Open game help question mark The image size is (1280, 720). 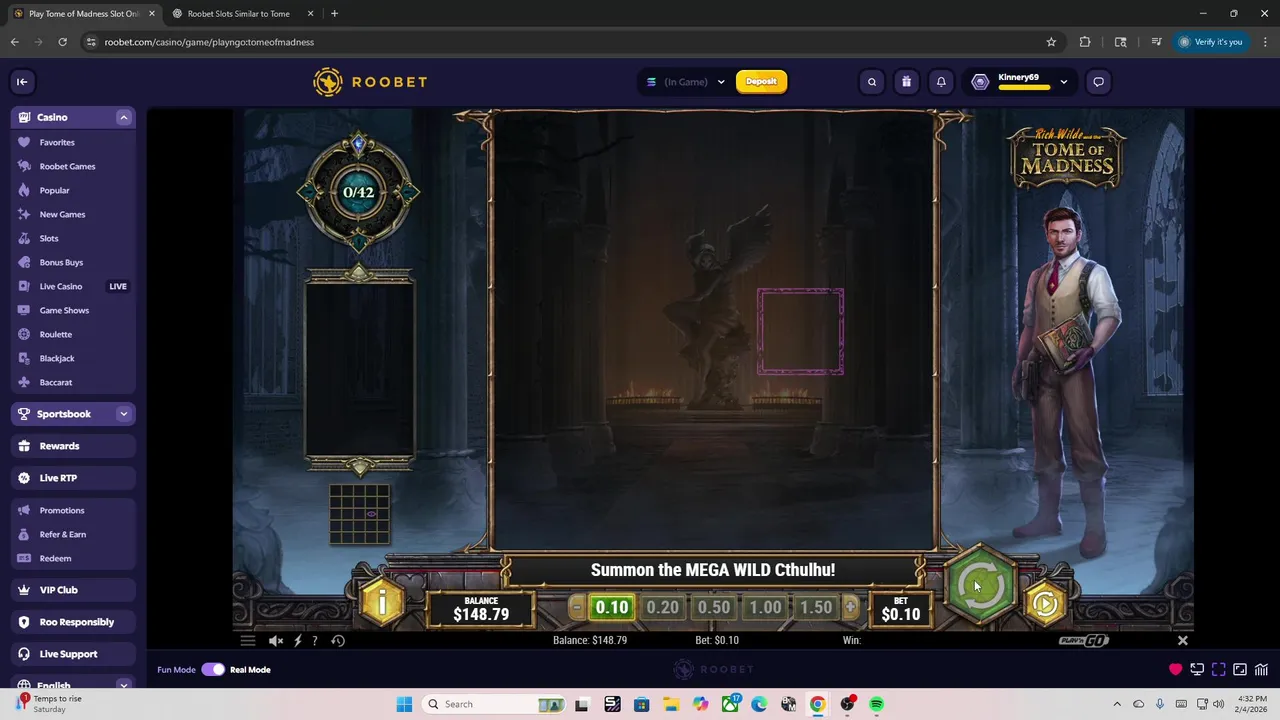pyautogui.click(x=315, y=640)
